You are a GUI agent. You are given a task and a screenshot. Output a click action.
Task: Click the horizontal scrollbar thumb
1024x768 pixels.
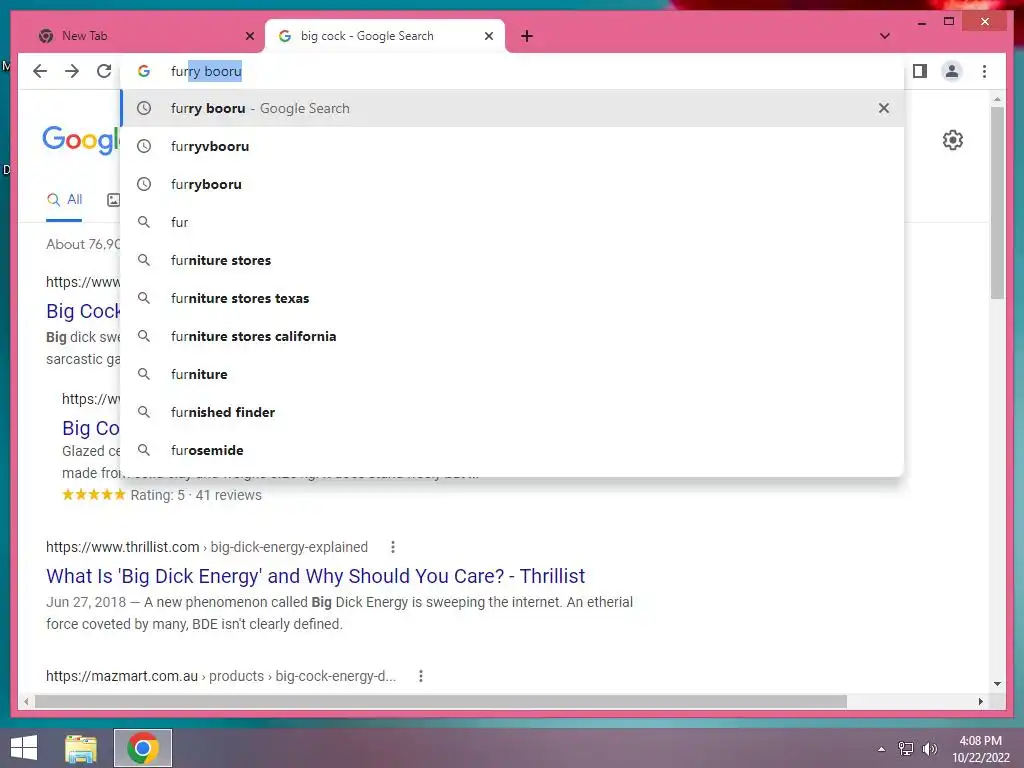click(441, 701)
